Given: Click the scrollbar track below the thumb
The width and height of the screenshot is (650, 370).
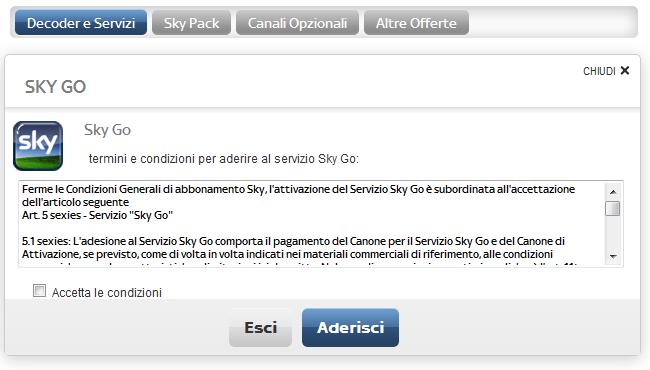Looking at the screenshot, I should click(613, 232).
